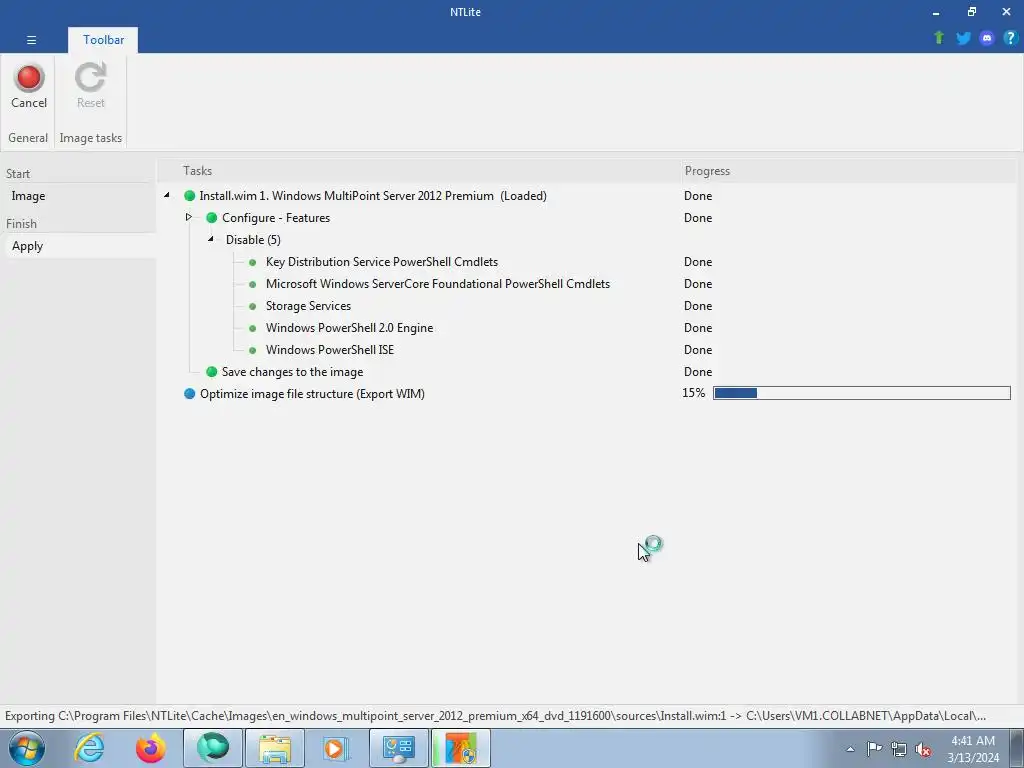Image resolution: width=1024 pixels, height=768 pixels.
Task: Click green dot beside Configure - Features
Action: (x=212, y=217)
